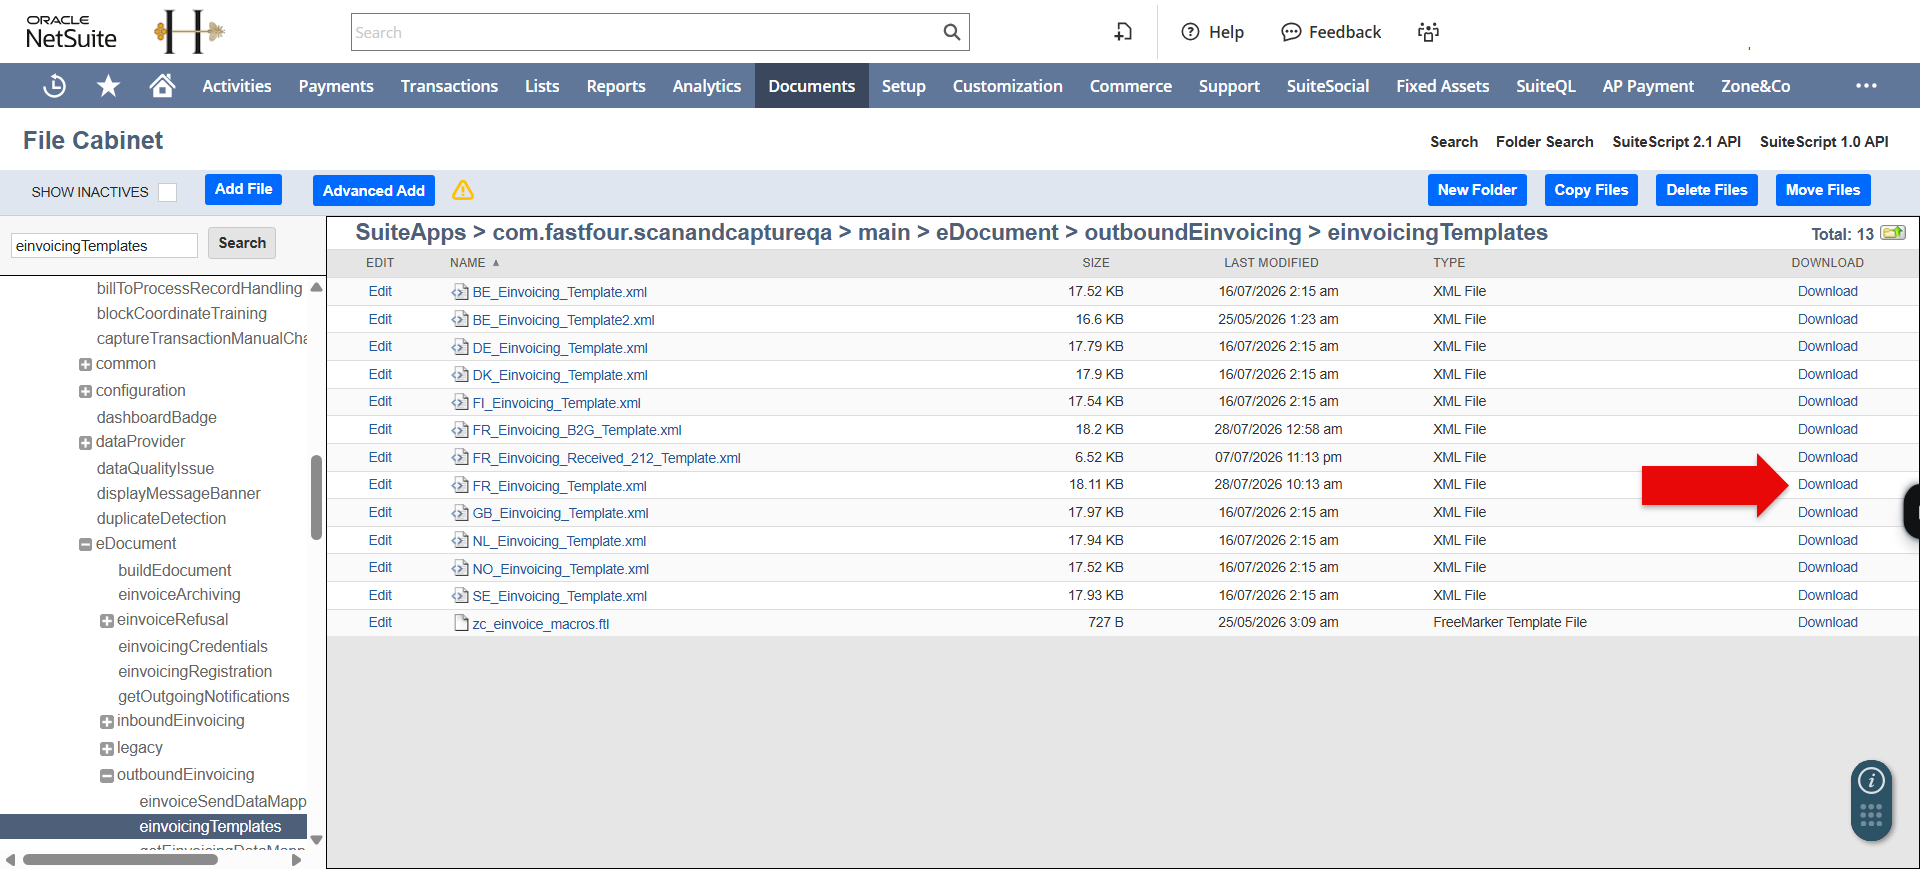Click the folder tree scroll-down arrow
The width and height of the screenshot is (1920, 869).
316,840
